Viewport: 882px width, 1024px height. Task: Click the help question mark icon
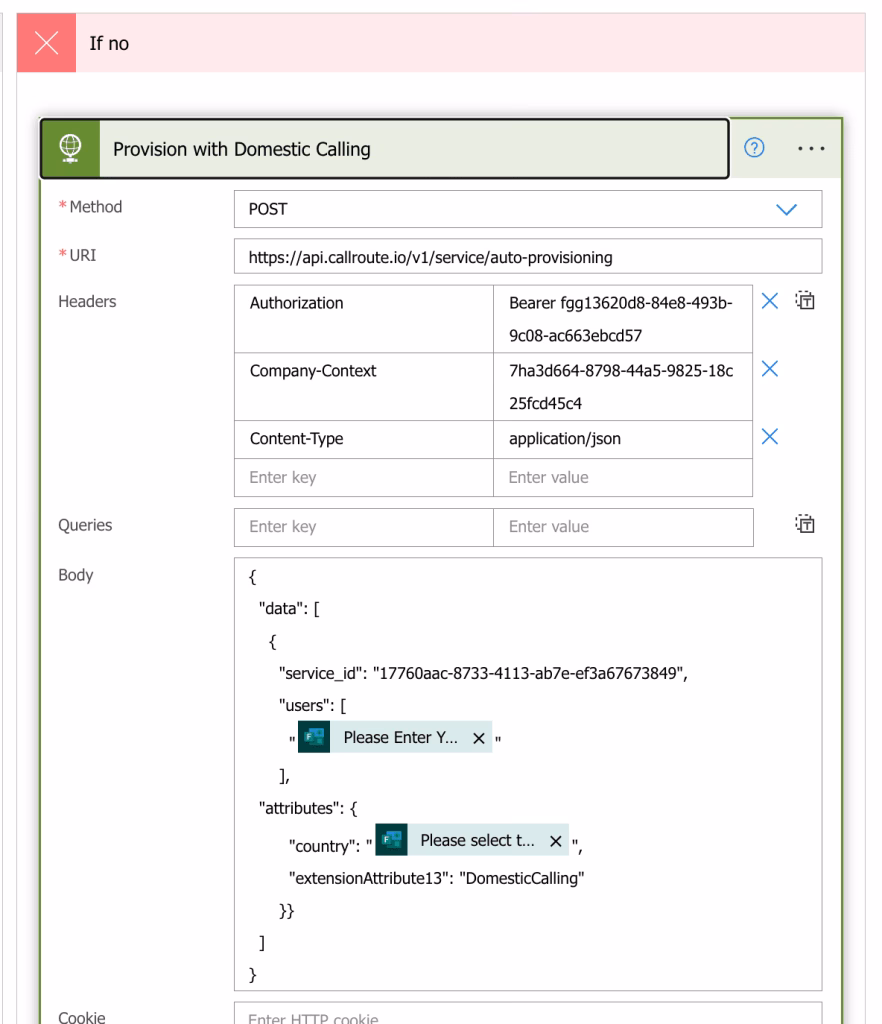point(756,149)
